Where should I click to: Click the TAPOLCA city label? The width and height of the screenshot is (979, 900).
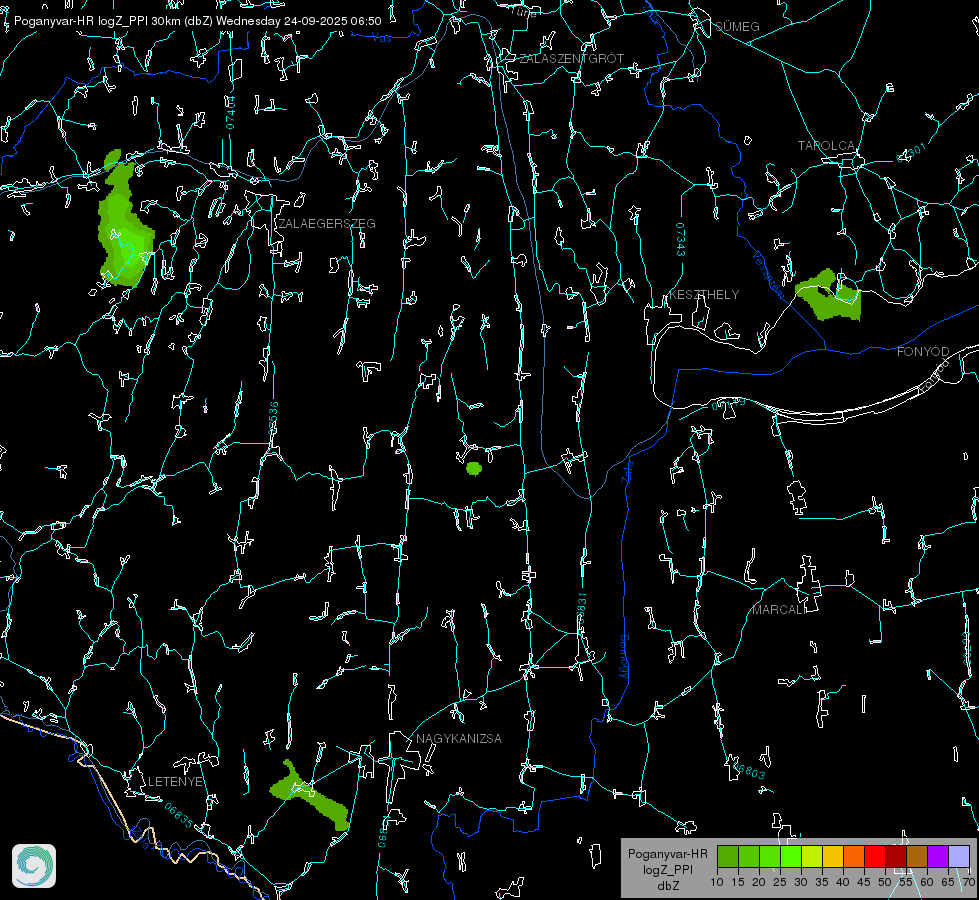(826, 146)
